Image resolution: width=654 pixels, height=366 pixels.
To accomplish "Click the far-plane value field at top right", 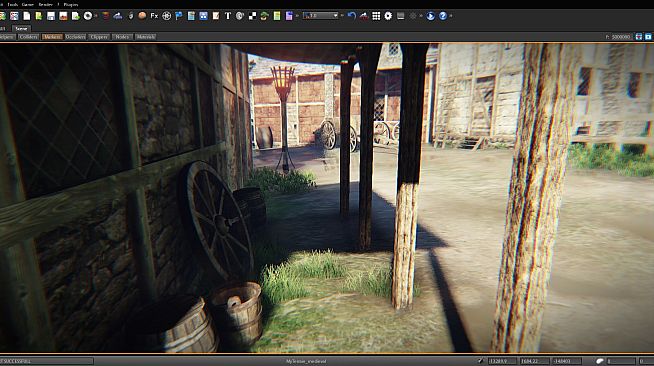I will 621,37.
